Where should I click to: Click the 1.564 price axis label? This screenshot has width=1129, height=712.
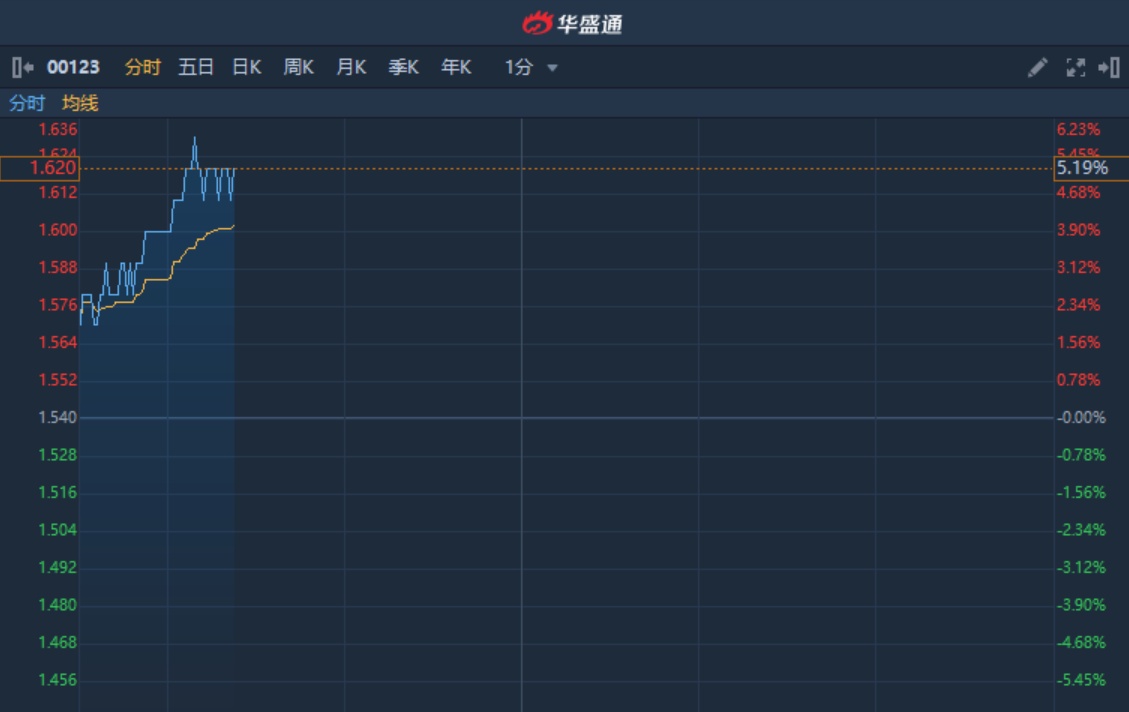[58, 343]
